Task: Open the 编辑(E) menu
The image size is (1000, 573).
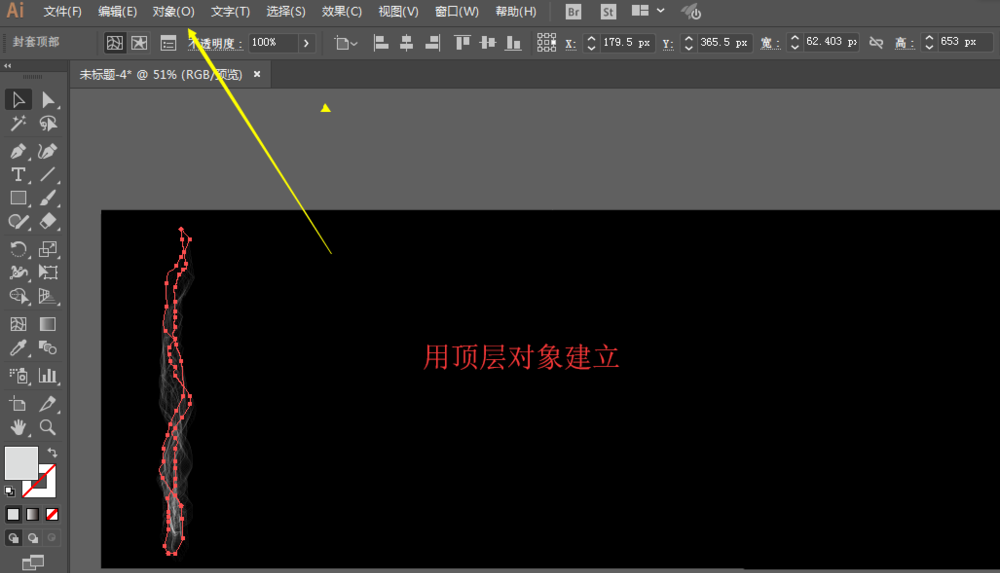Action: 117,11
